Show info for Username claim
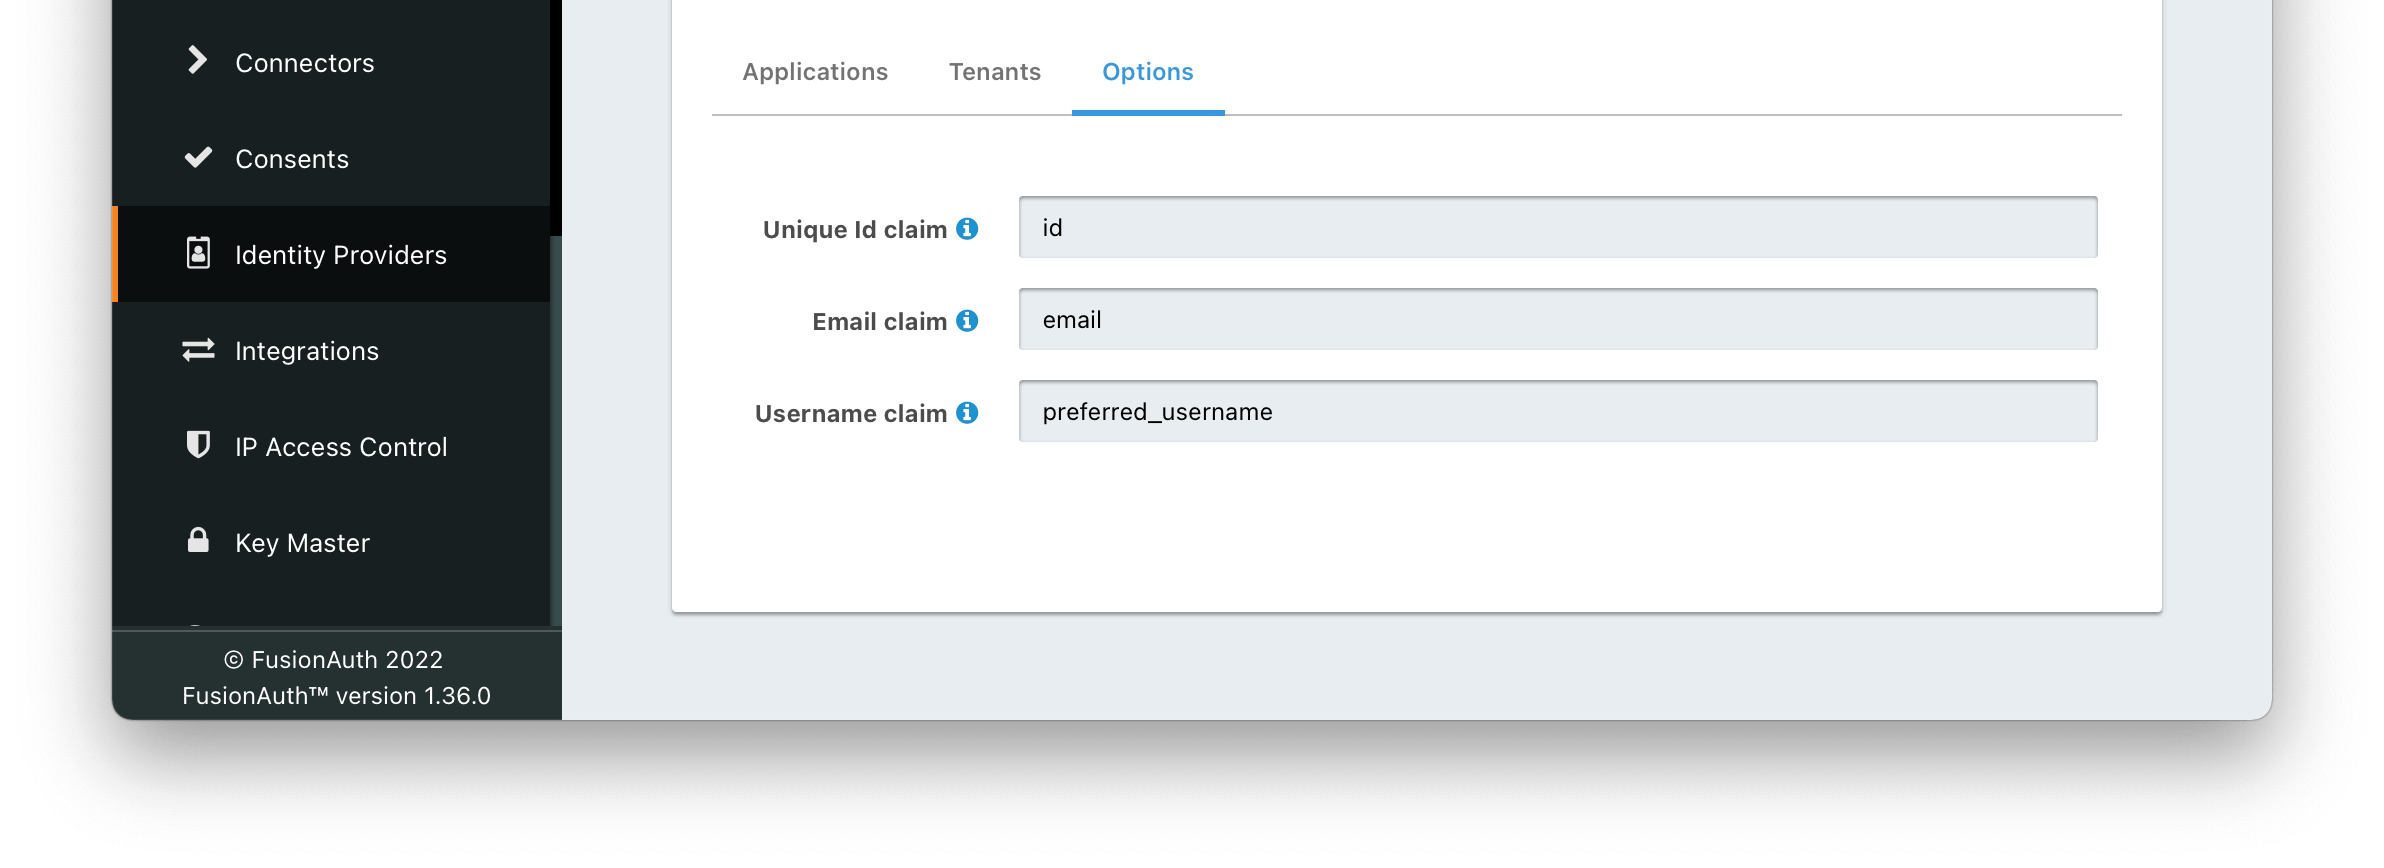Screen dimensions: 2384x868 pyautogui.click(x=967, y=413)
